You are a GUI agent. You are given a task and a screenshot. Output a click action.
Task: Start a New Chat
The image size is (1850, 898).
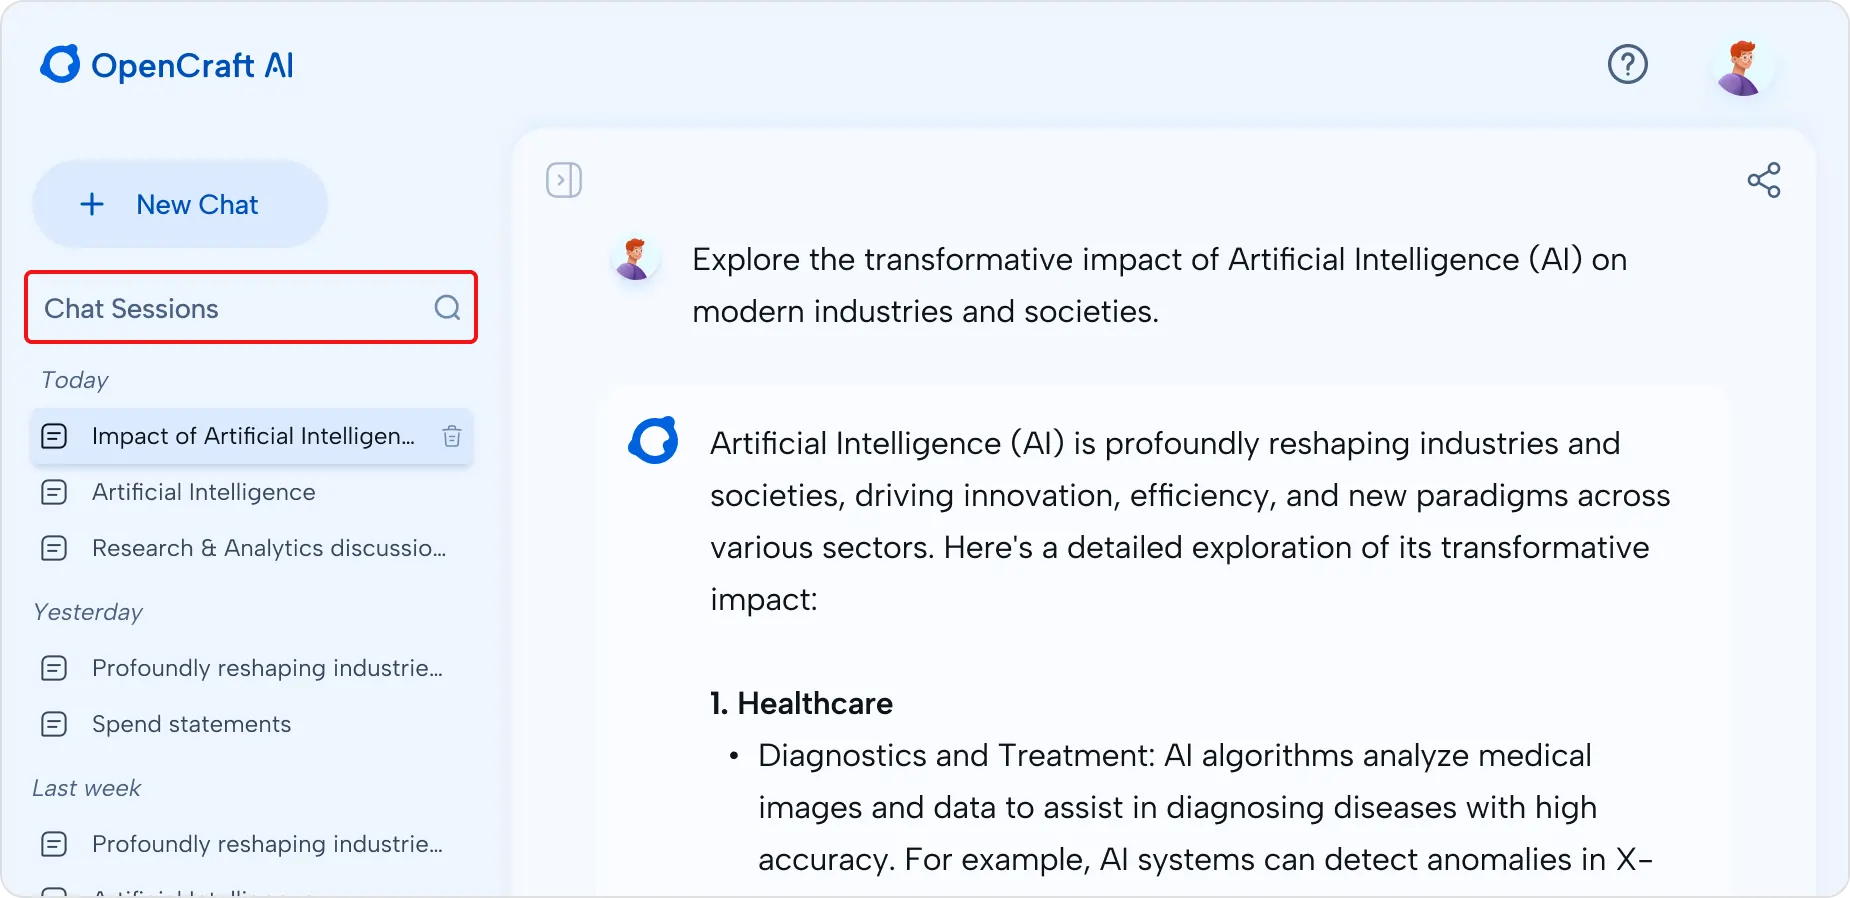click(180, 204)
